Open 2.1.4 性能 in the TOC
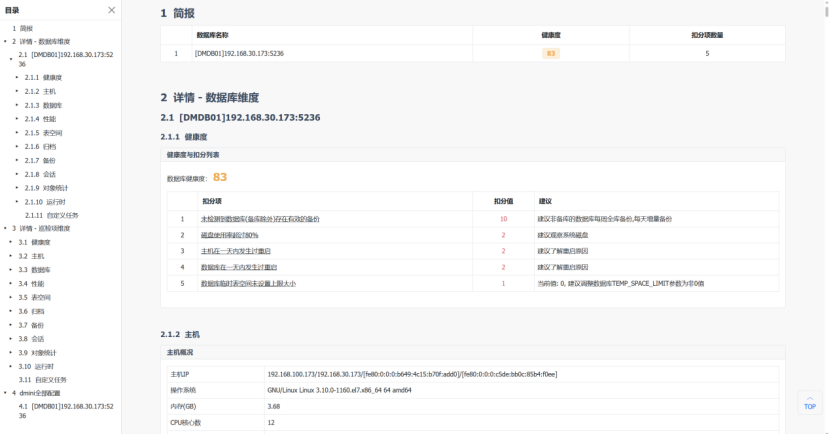 40,119
